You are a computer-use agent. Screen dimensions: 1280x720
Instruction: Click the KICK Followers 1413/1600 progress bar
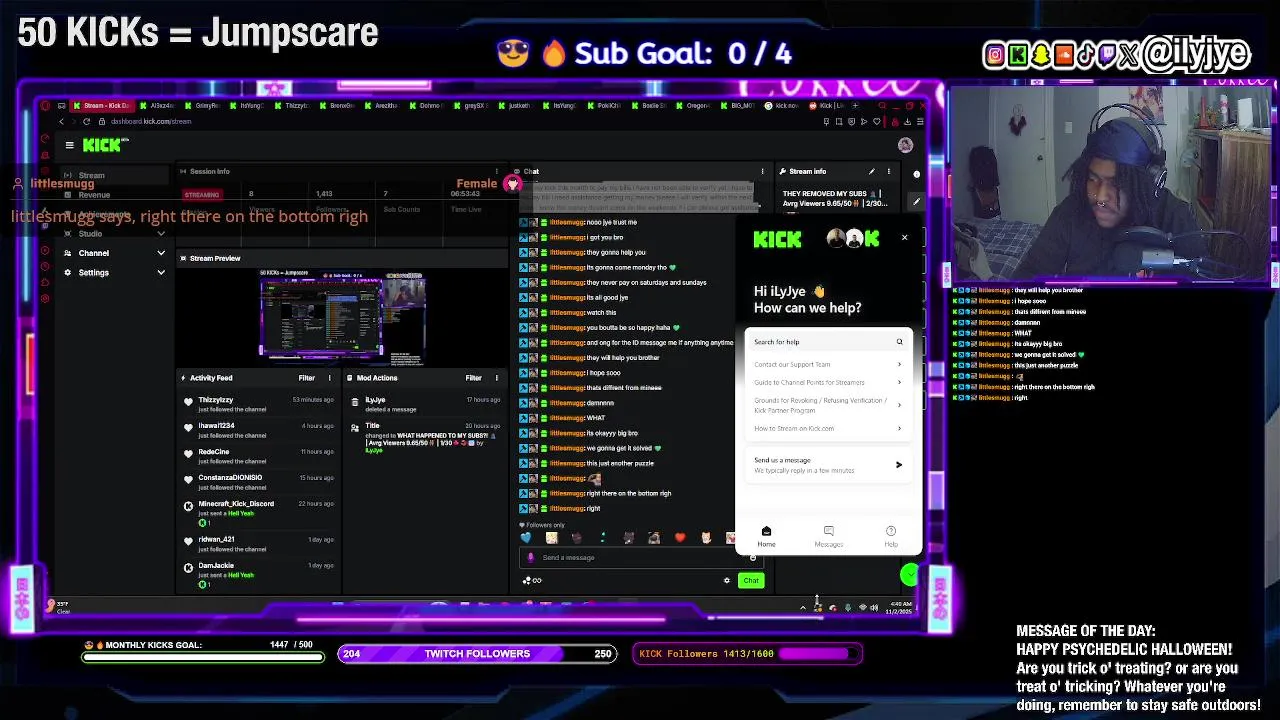747,654
